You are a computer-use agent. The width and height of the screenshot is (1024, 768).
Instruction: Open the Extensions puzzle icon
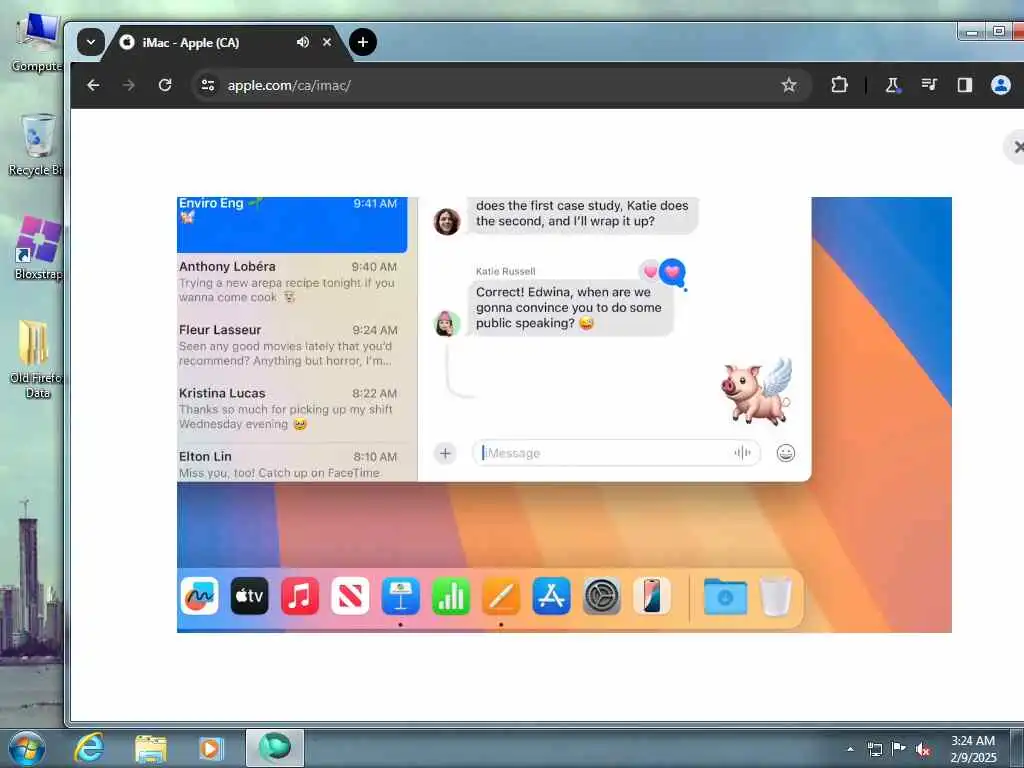click(x=839, y=85)
